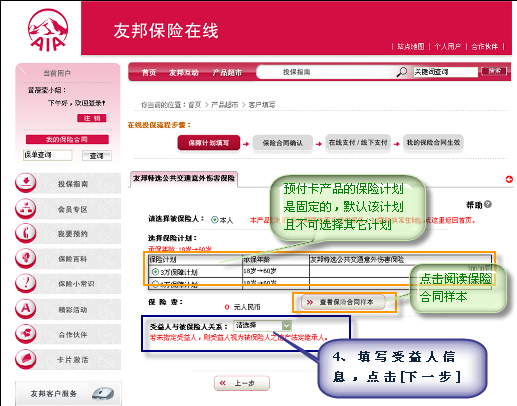Open 友邦互动 in the navigation bar

tap(184, 72)
